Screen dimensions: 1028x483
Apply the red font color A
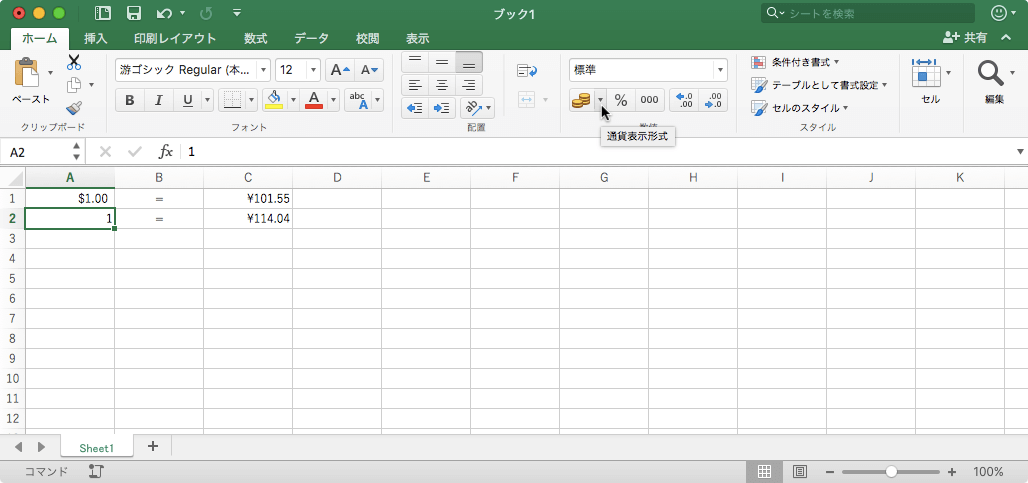pos(314,100)
